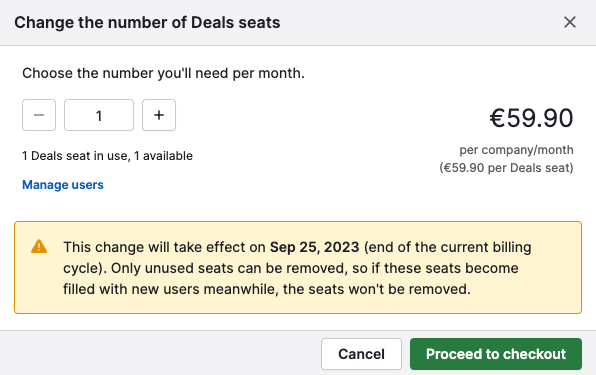596x375 pixels.
Task: Click the '(€59.90 per Deals seat)' note
Action: pos(506,168)
